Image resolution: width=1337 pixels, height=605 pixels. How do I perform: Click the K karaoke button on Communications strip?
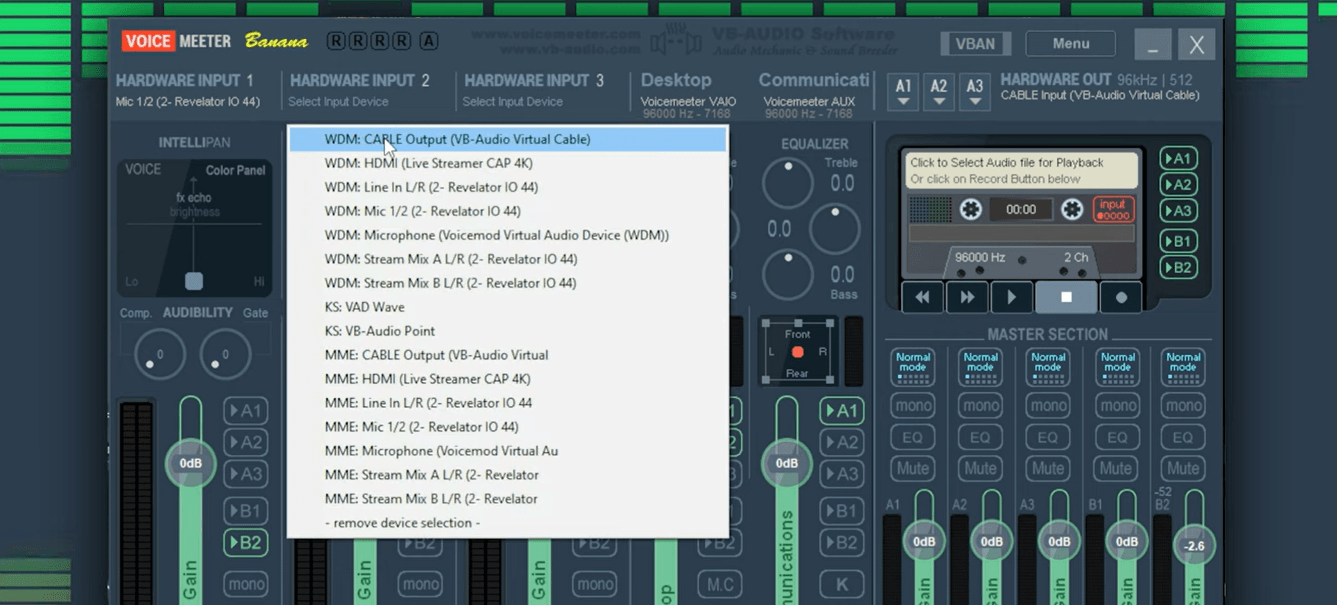(842, 584)
